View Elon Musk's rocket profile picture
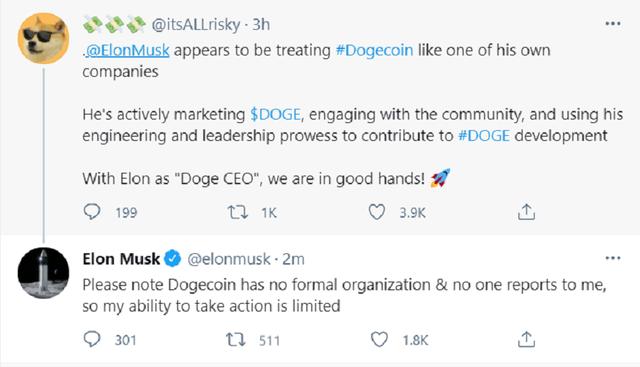The height and width of the screenshot is (367, 640). coord(43,273)
